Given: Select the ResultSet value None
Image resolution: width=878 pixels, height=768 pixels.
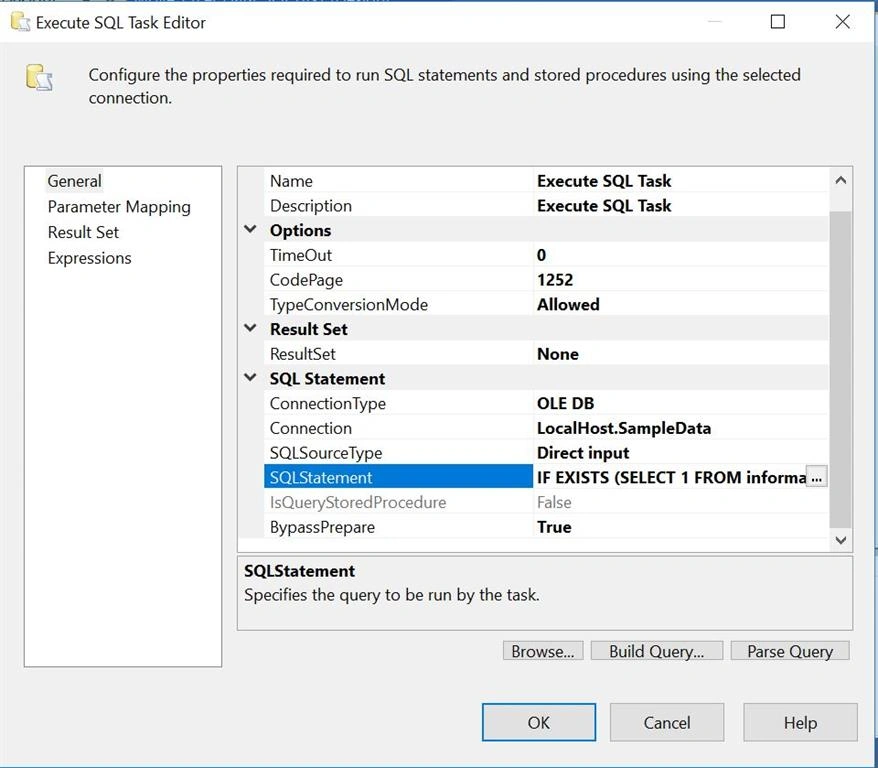Looking at the screenshot, I should click(680, 354).
